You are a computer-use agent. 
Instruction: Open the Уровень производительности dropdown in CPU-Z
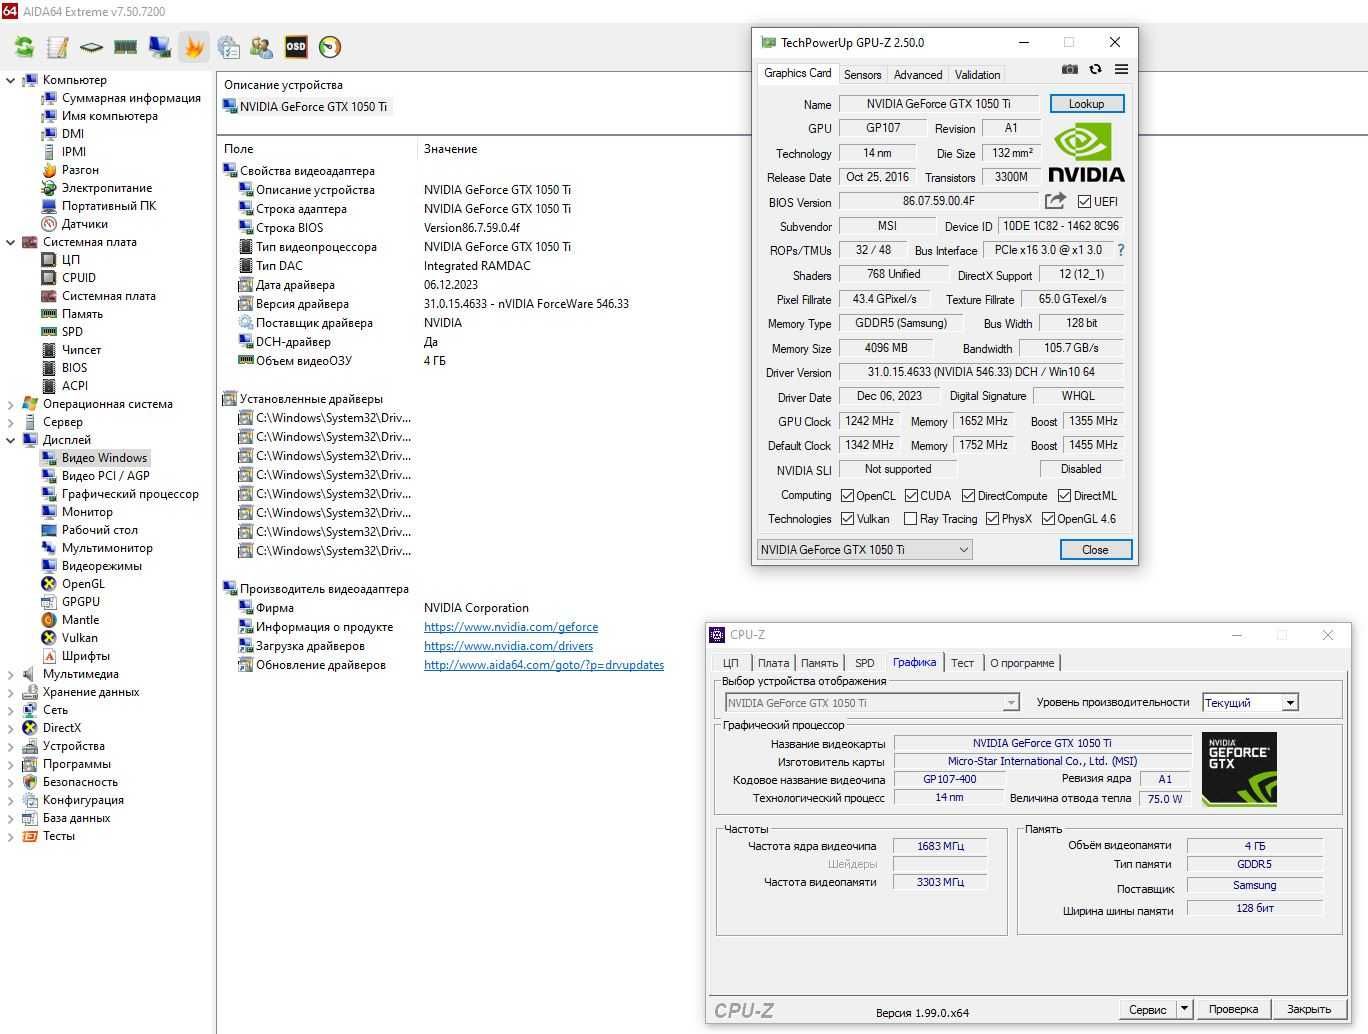coord(1250,702)
